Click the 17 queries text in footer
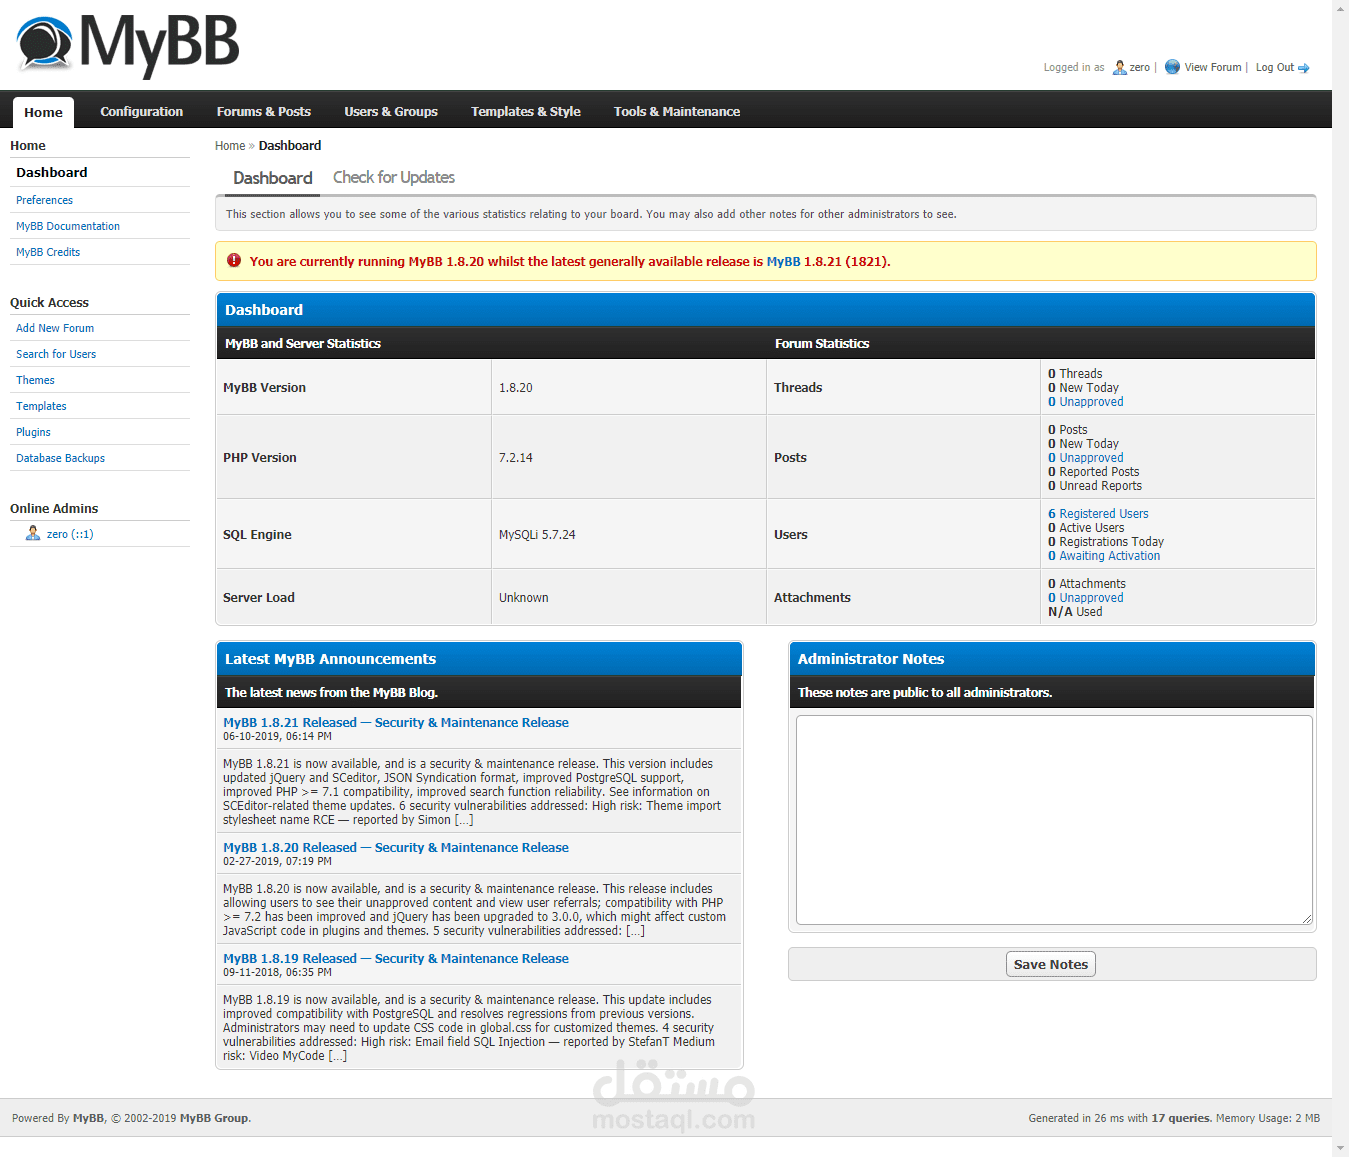Screen dimensions: 1349x1157 [1181, 1118]
